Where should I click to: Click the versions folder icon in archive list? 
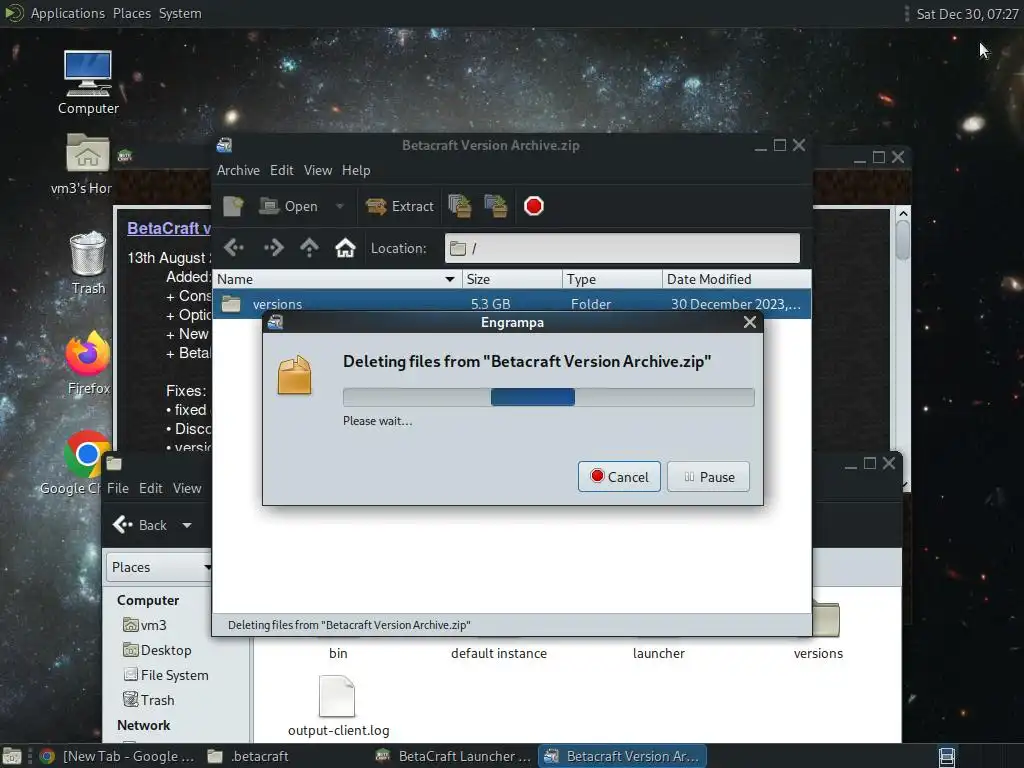[x=231, y=304]
